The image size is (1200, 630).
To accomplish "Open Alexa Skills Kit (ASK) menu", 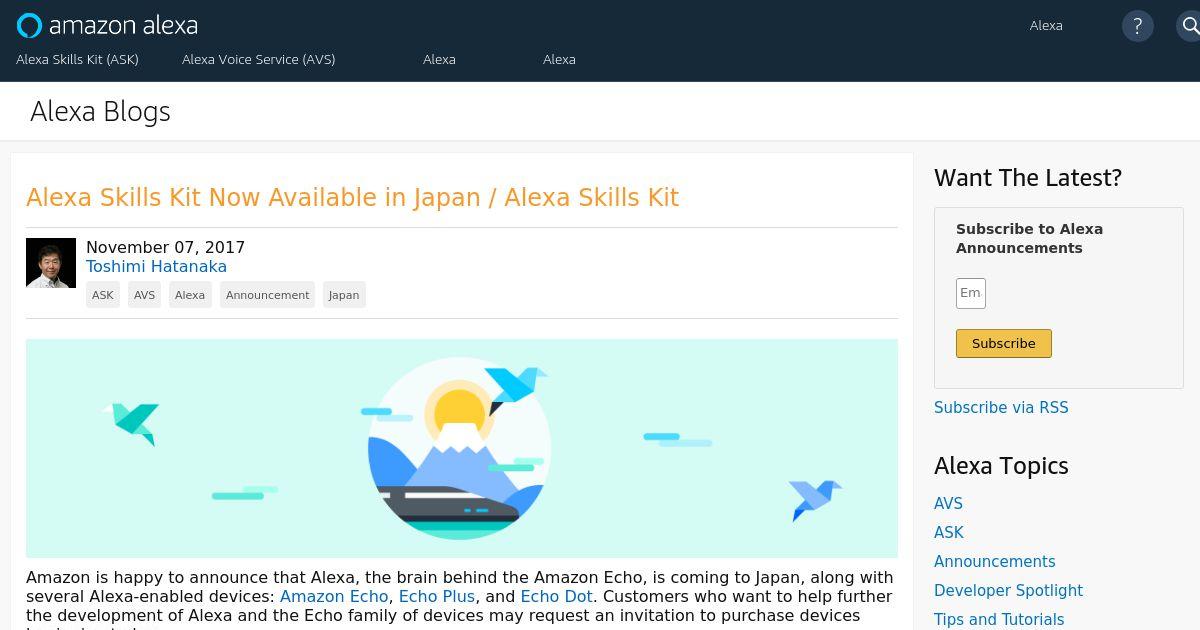I will 77,59.
